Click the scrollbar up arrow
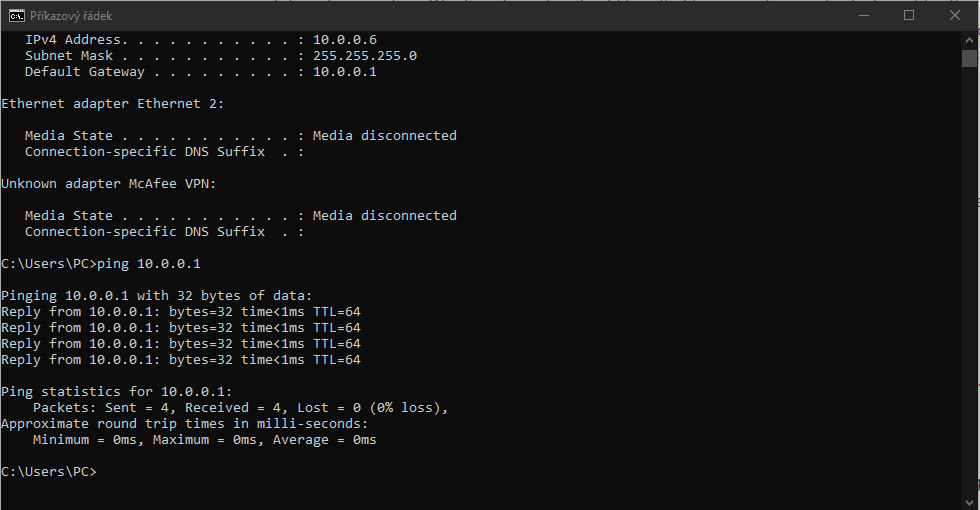Image resolution: width=980 pixels, height=510 pixels. click(969, 39)
